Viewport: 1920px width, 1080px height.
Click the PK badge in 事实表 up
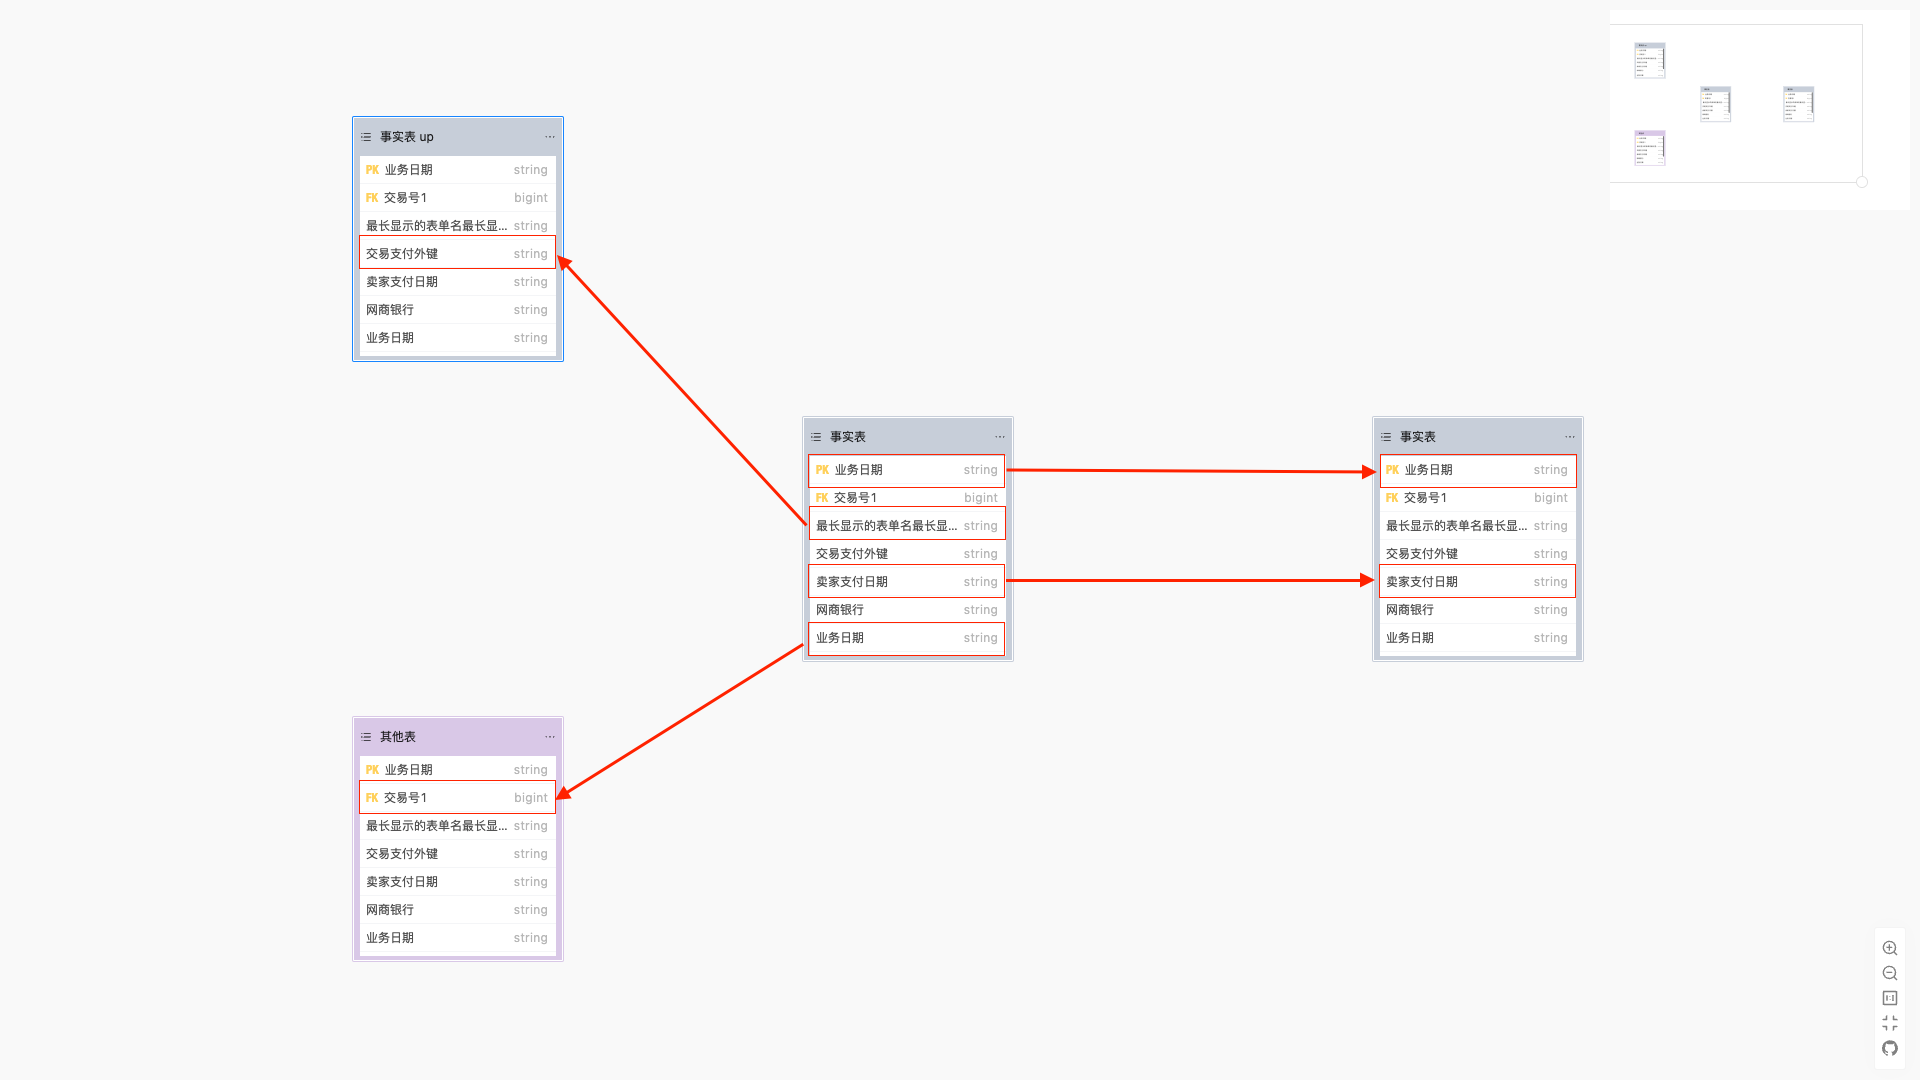click(x=371, y=169)
